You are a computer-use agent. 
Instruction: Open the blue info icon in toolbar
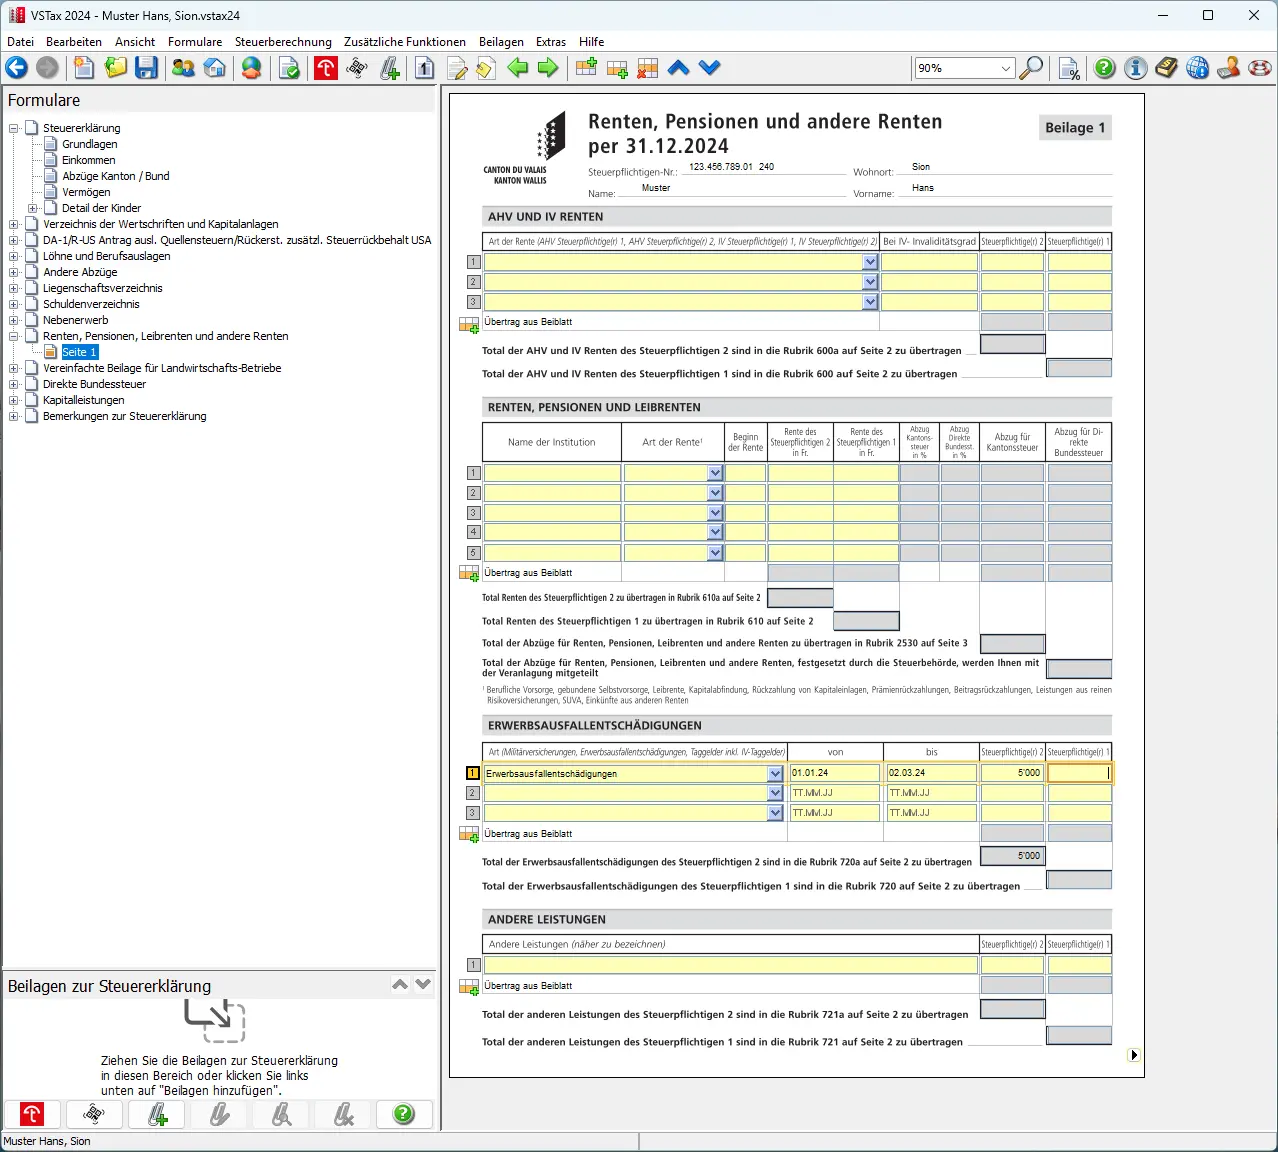(1135, 68)
